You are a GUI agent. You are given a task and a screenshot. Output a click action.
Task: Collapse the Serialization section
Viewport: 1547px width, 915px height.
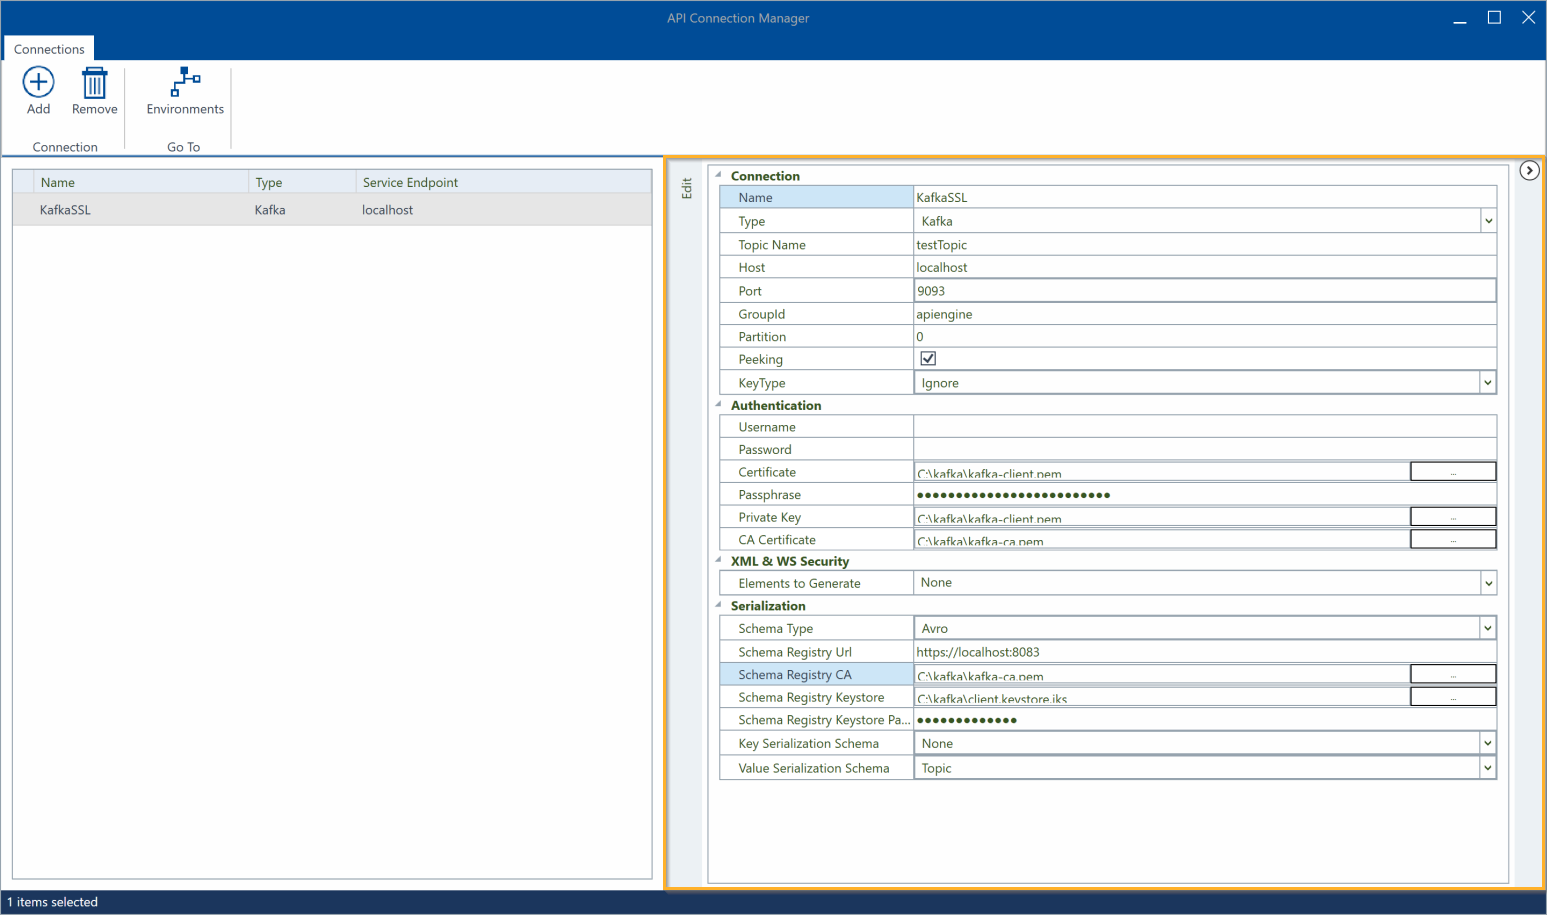pyautogui.click(x=719, y=605)
